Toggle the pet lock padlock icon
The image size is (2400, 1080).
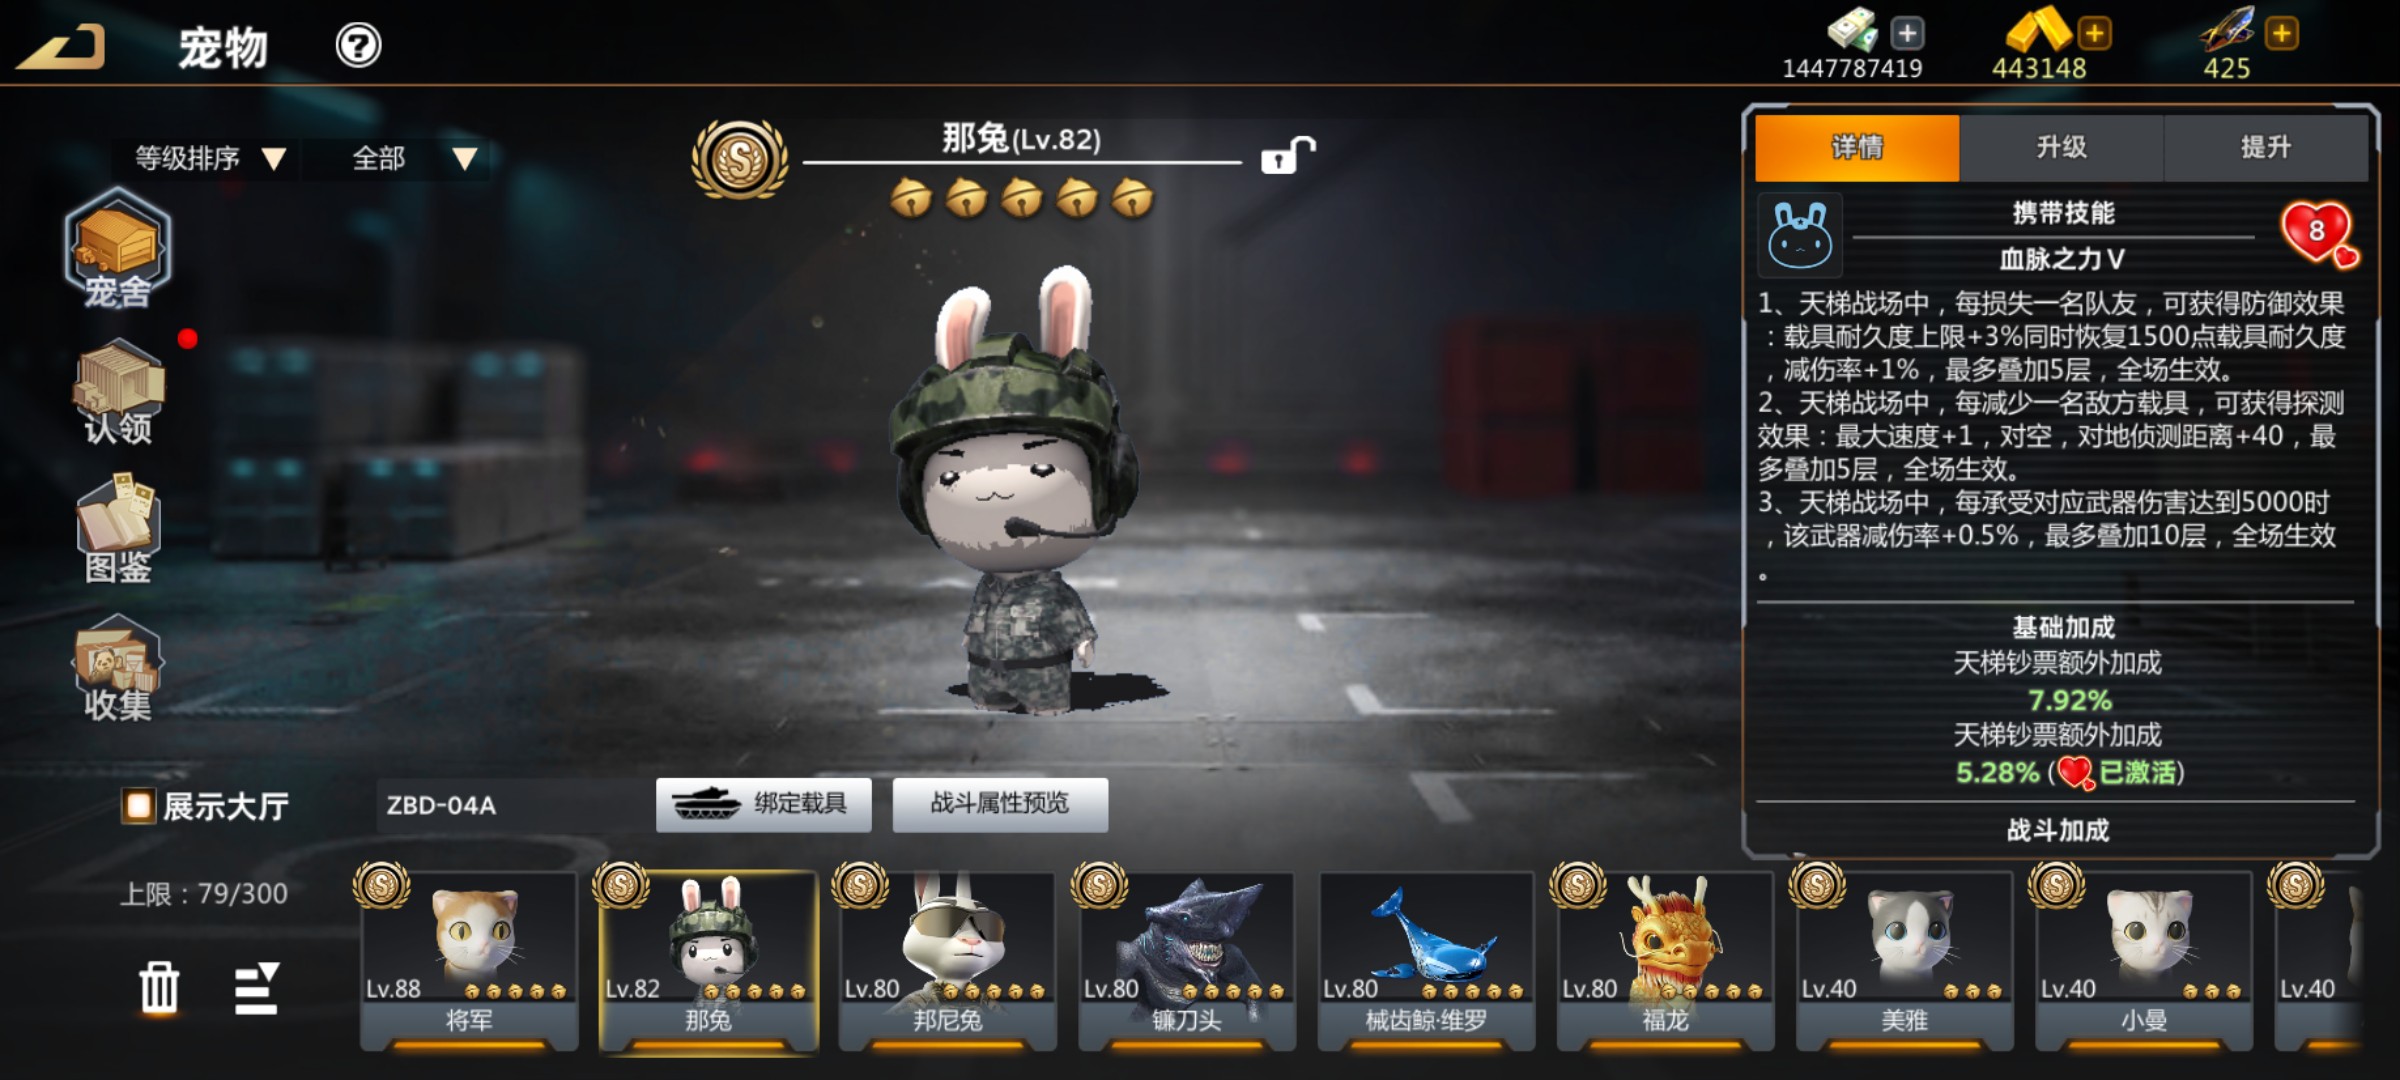click(x=1287, y=154)
